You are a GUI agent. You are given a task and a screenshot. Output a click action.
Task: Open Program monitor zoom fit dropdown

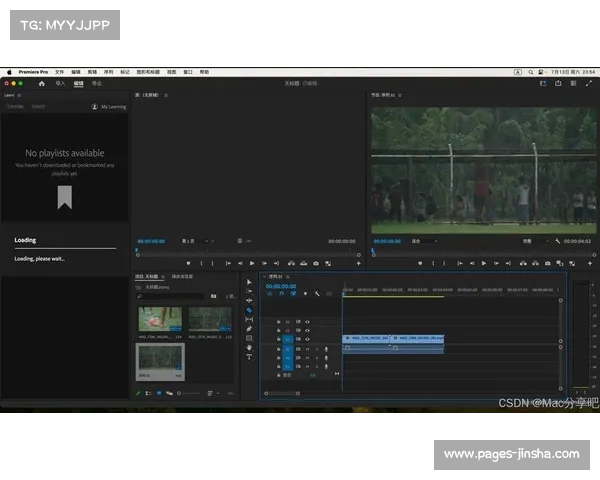coord(425,241)
